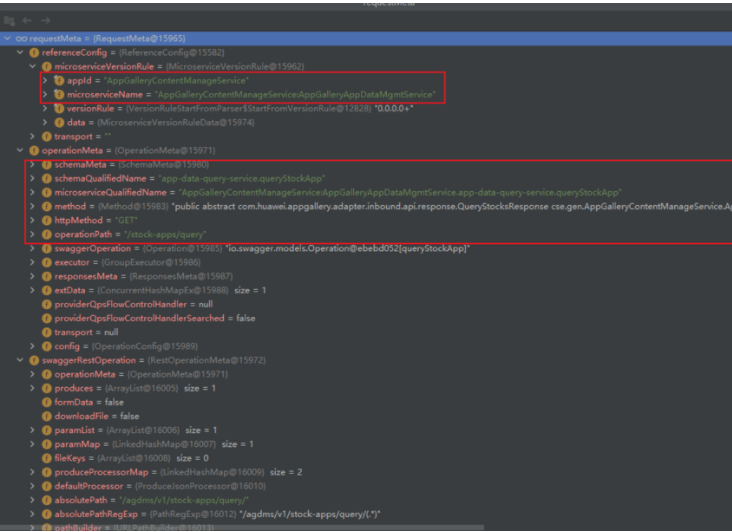
Task: Click the watch icon beside requestMeta
Action: (x=21, y=38)
